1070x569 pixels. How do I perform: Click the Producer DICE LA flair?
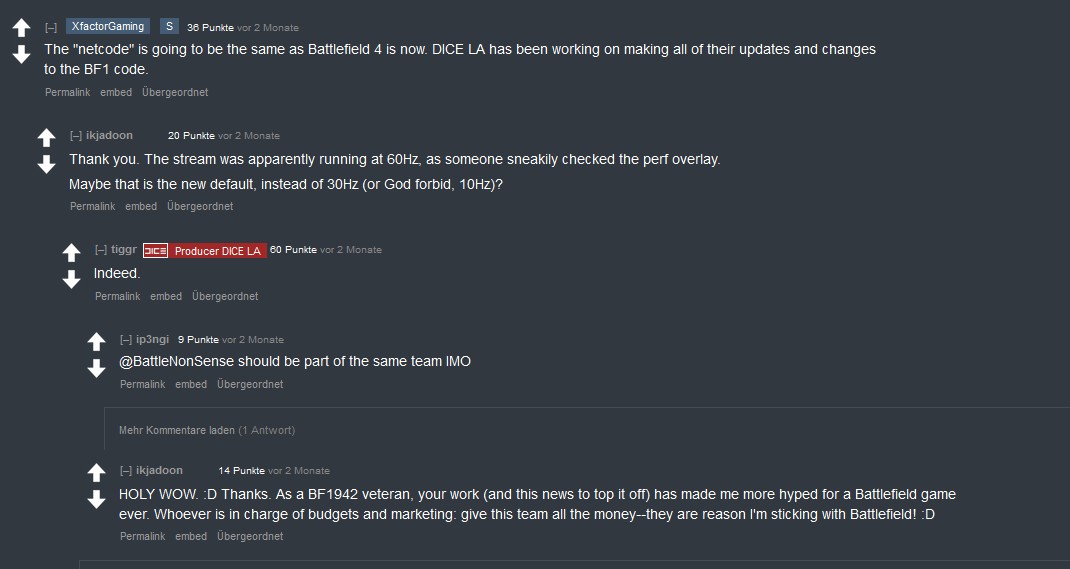pyautogui.click(x=216, y=251)
